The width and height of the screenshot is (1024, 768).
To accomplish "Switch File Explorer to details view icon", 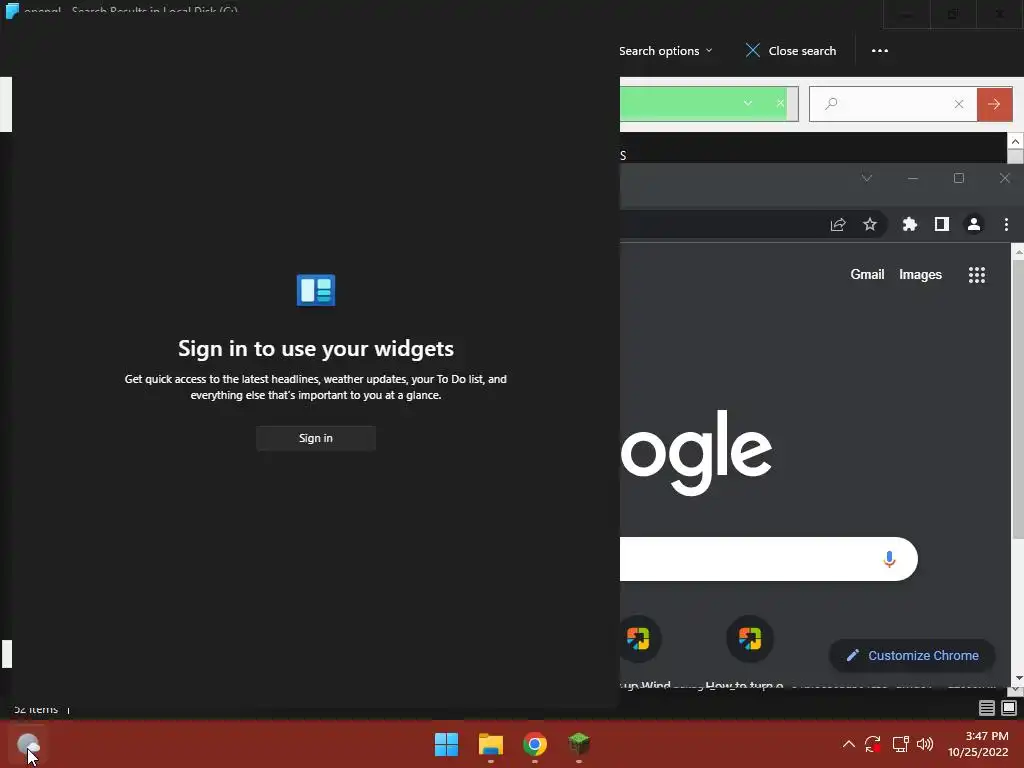I will (987, 708).
